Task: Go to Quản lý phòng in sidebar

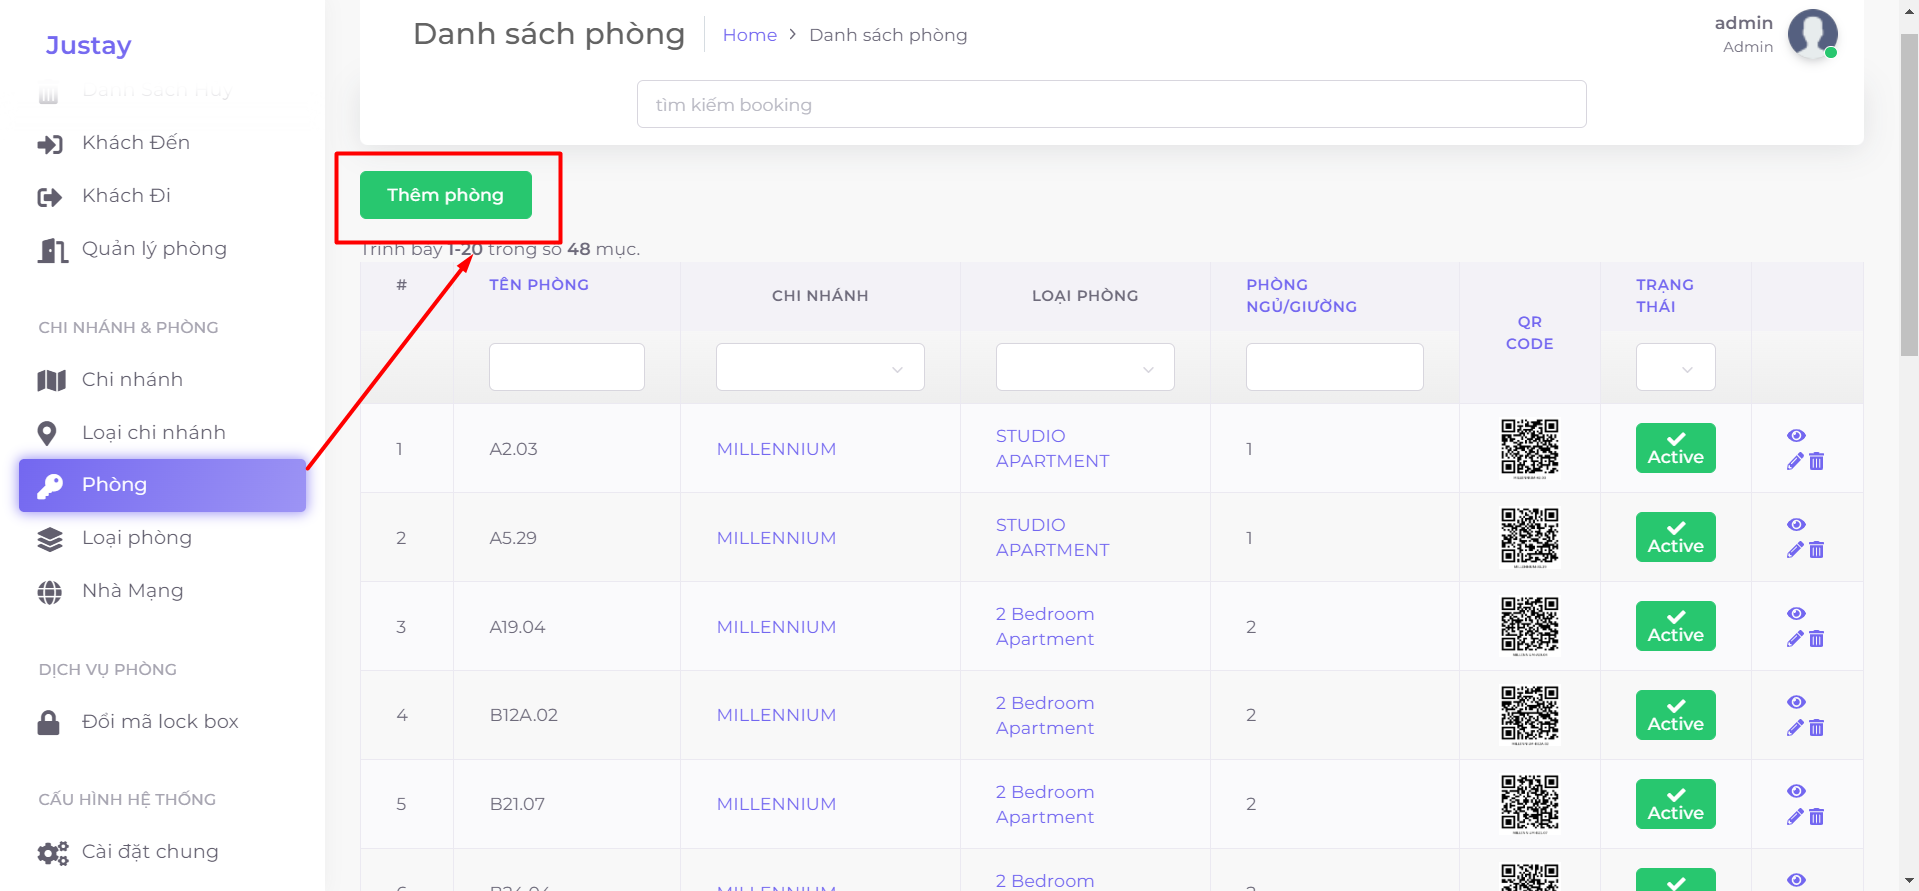Action: coord(154,249)
